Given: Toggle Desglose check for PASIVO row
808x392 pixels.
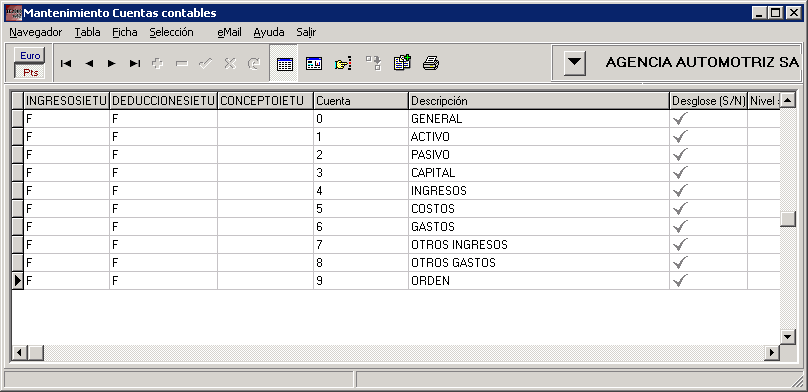Looking at the screenshot, I should click(x=681, y=155).
